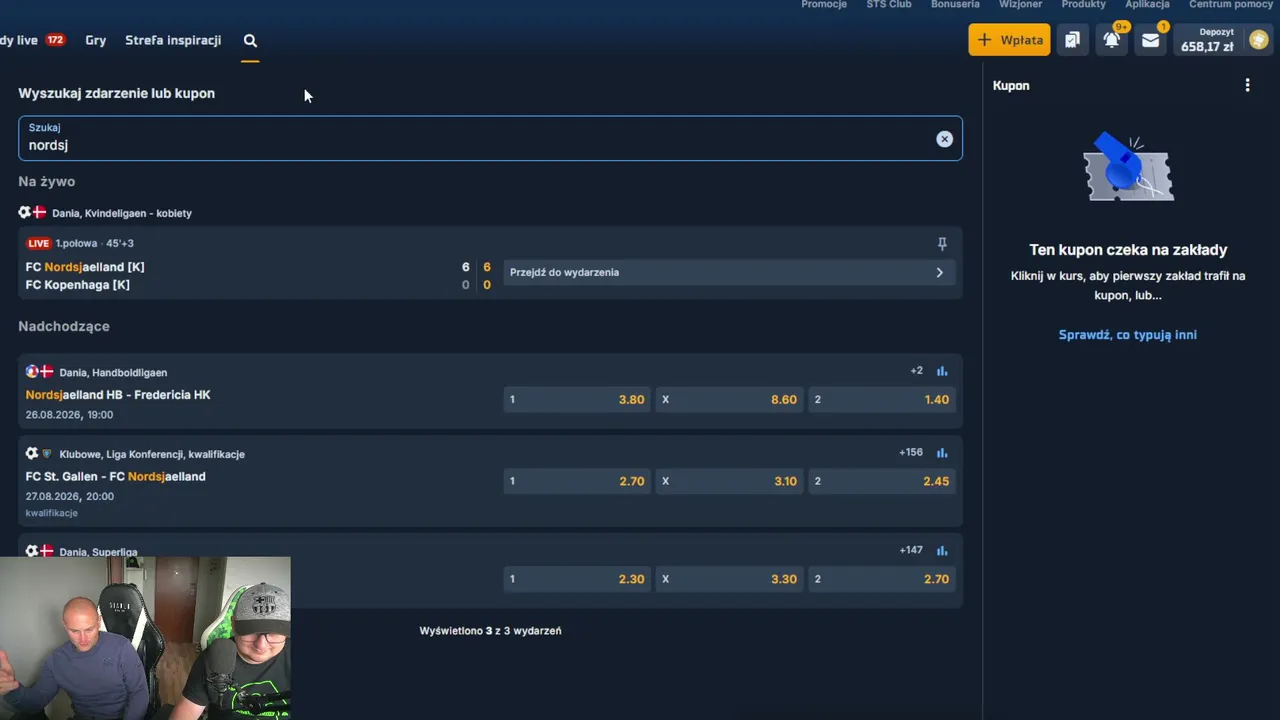
Task: Open the messages envelope icon
Action: pos(1151,40)
